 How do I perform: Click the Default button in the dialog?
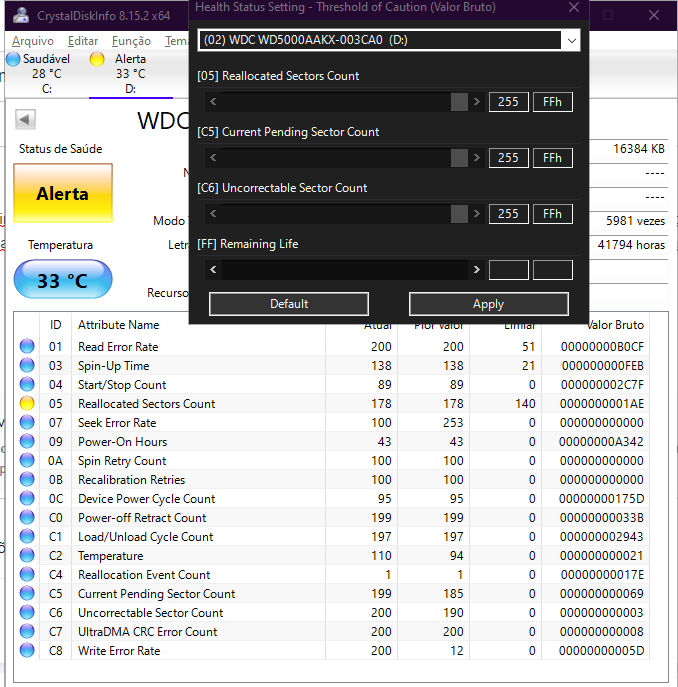289,304
